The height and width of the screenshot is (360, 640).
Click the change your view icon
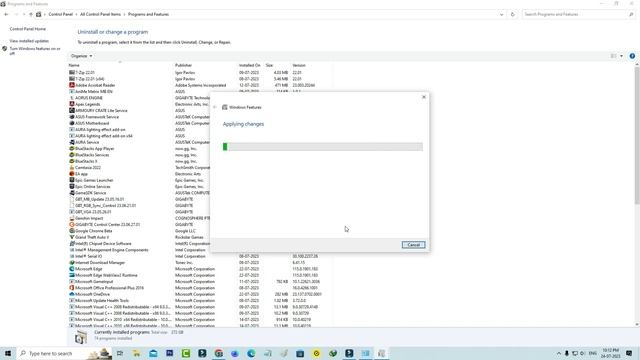pyautogui.click(x=613, y=56)
